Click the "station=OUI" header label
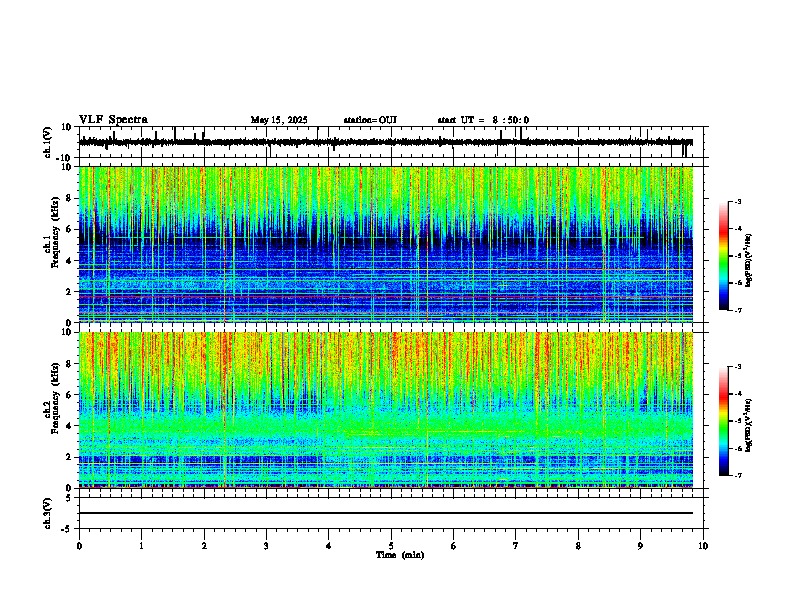The image size is (792, 612). click(x=370, y=120)
